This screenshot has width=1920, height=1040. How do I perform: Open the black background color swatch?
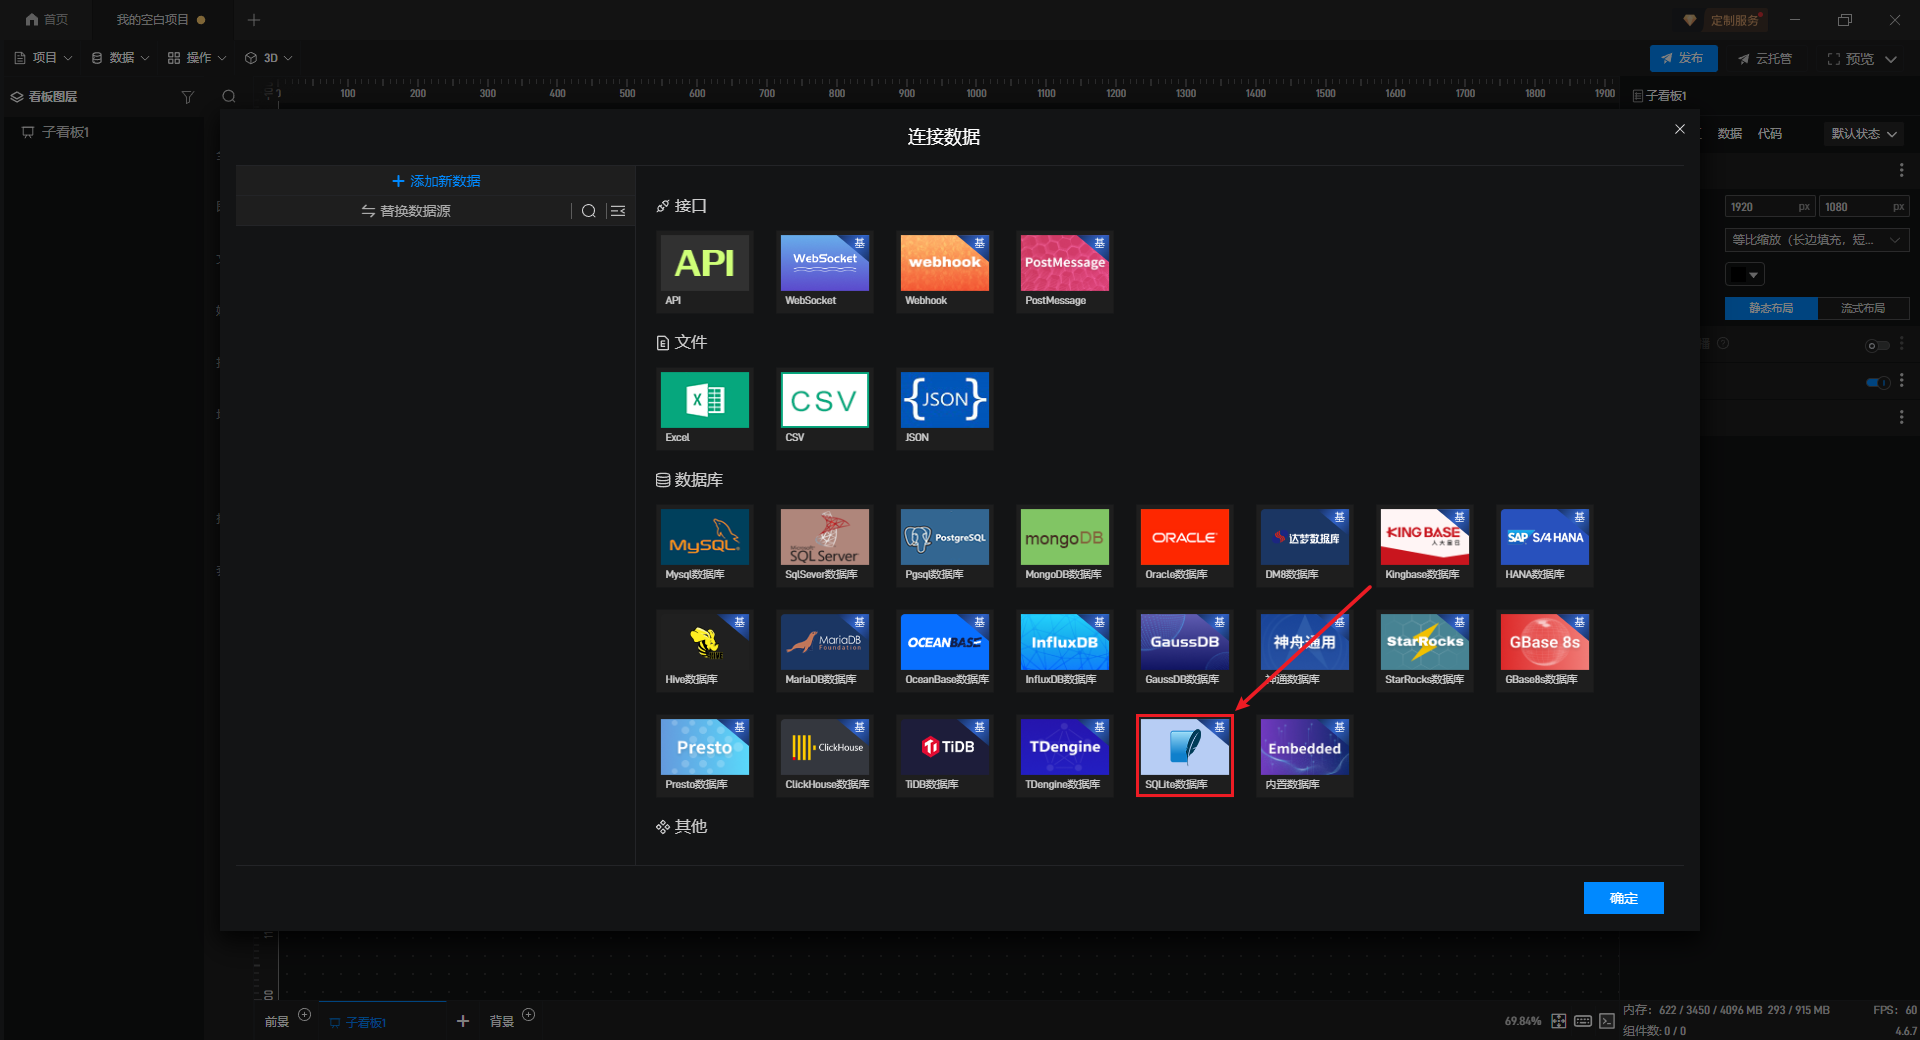[x=1744, y=274]
